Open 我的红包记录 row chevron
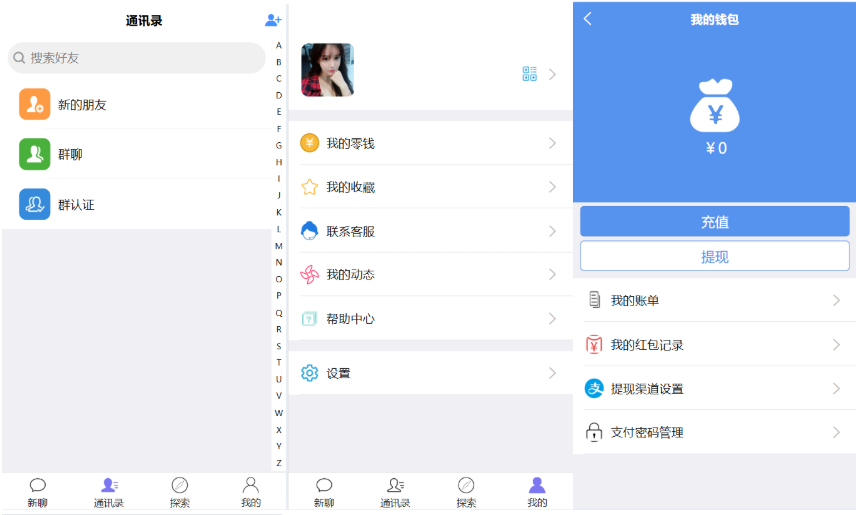 coord(836,345)
